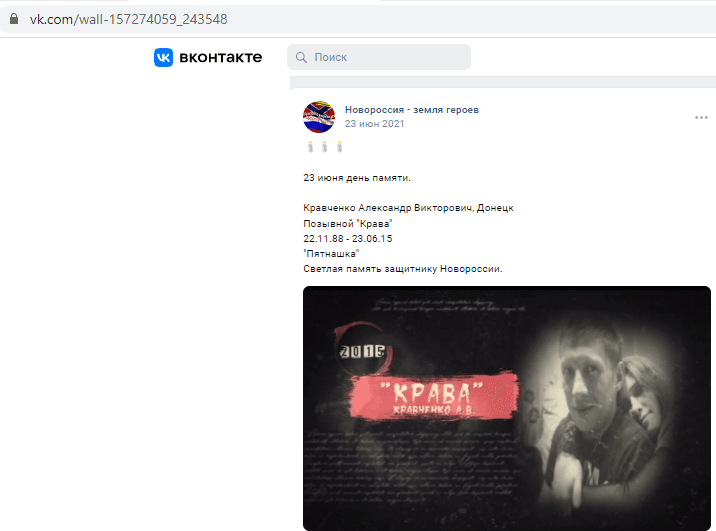Click the line "23 июня день памяти."

pyautogui.click(x=357, y=178)
